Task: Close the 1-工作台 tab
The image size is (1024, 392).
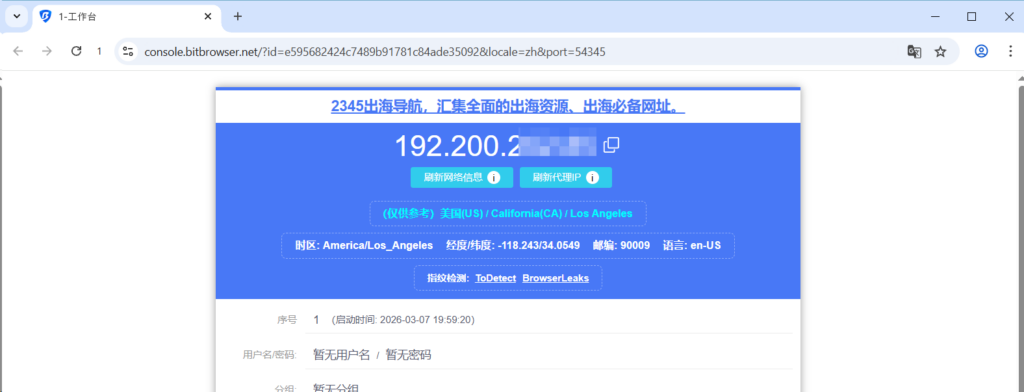Action: point(208,16)
